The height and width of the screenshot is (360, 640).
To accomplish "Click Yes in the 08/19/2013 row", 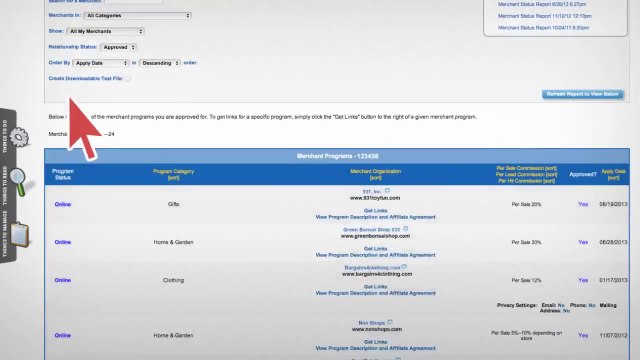I will 583,204.
